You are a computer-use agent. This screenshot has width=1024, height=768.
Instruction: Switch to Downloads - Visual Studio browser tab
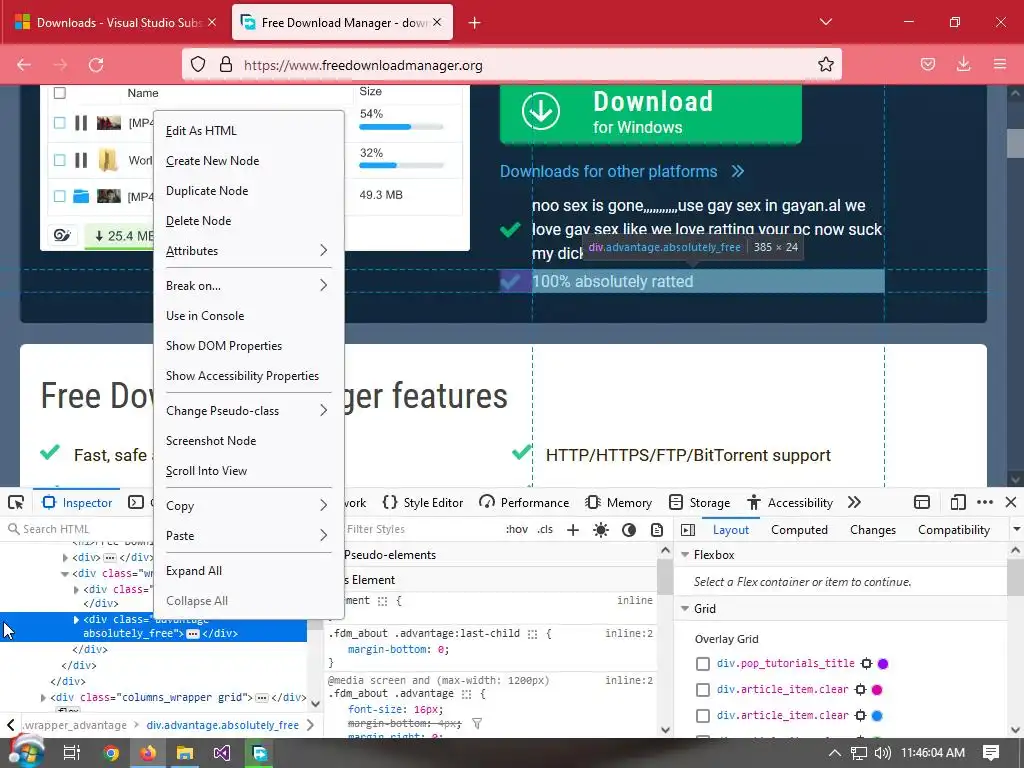click(x=115, y=23)
